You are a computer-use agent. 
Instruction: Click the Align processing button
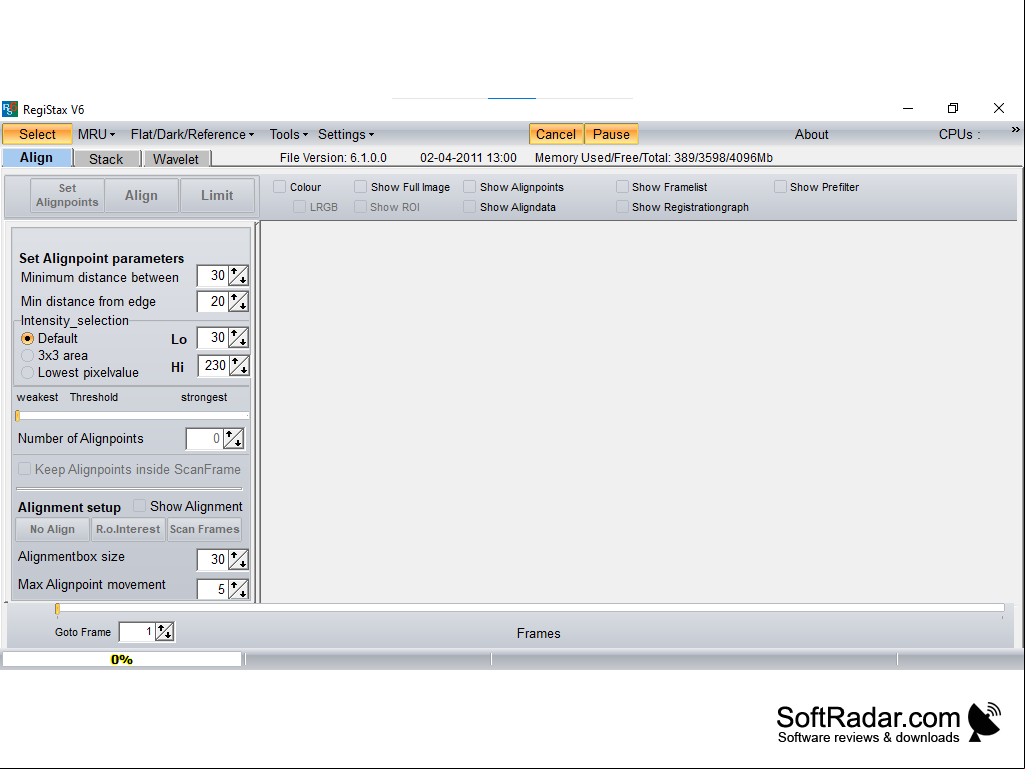coord(142,195)
